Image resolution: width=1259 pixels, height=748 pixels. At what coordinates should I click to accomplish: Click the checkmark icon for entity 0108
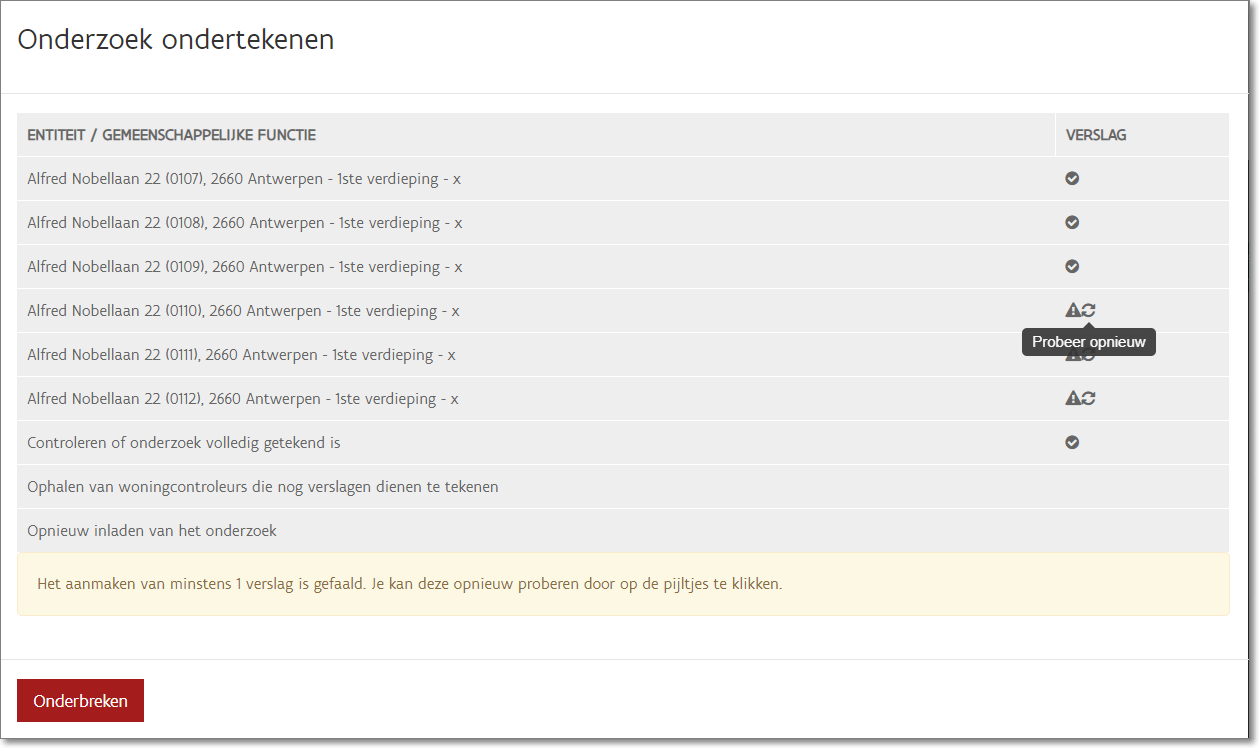click(x=1072, y=222)
